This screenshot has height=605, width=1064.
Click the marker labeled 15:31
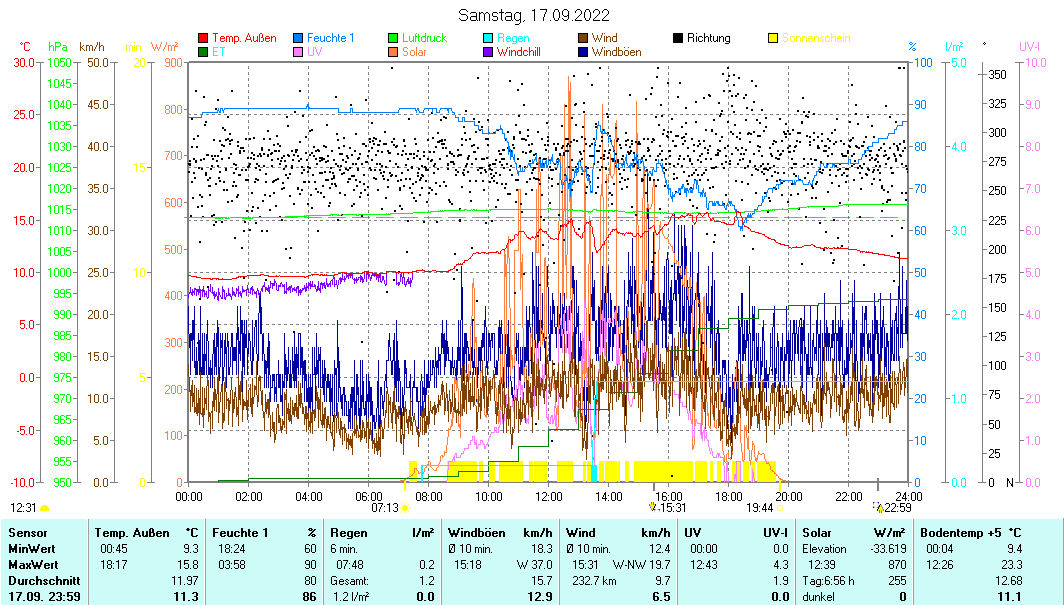(x=653, y=507)
